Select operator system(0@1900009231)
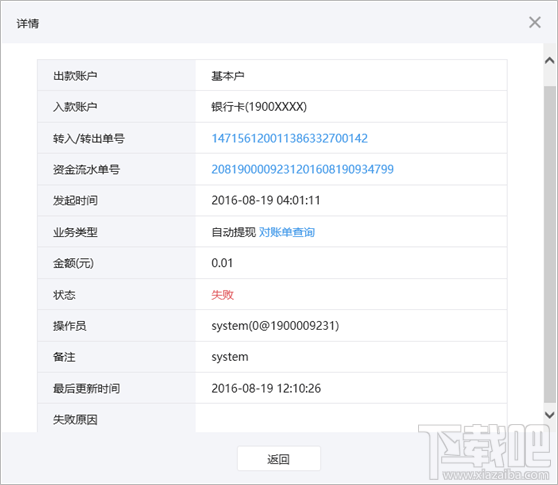 pos(275,326)
